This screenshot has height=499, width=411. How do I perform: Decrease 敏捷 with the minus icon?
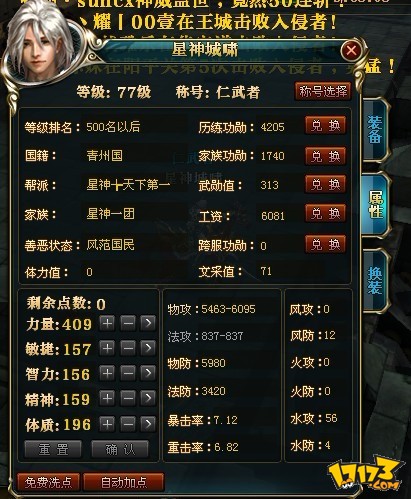[128, 348]
